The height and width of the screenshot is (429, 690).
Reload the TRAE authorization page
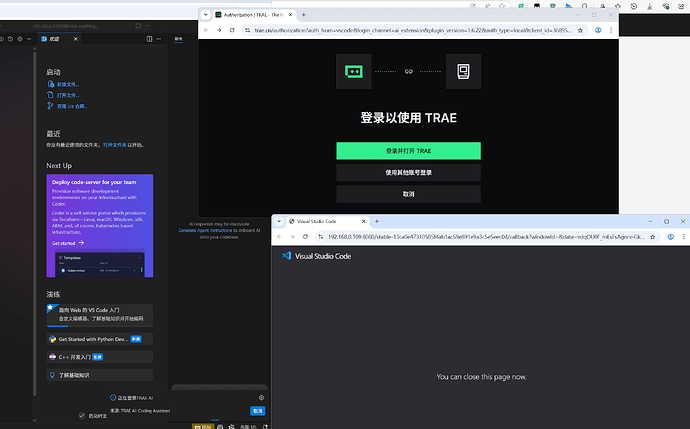[232, 30]
